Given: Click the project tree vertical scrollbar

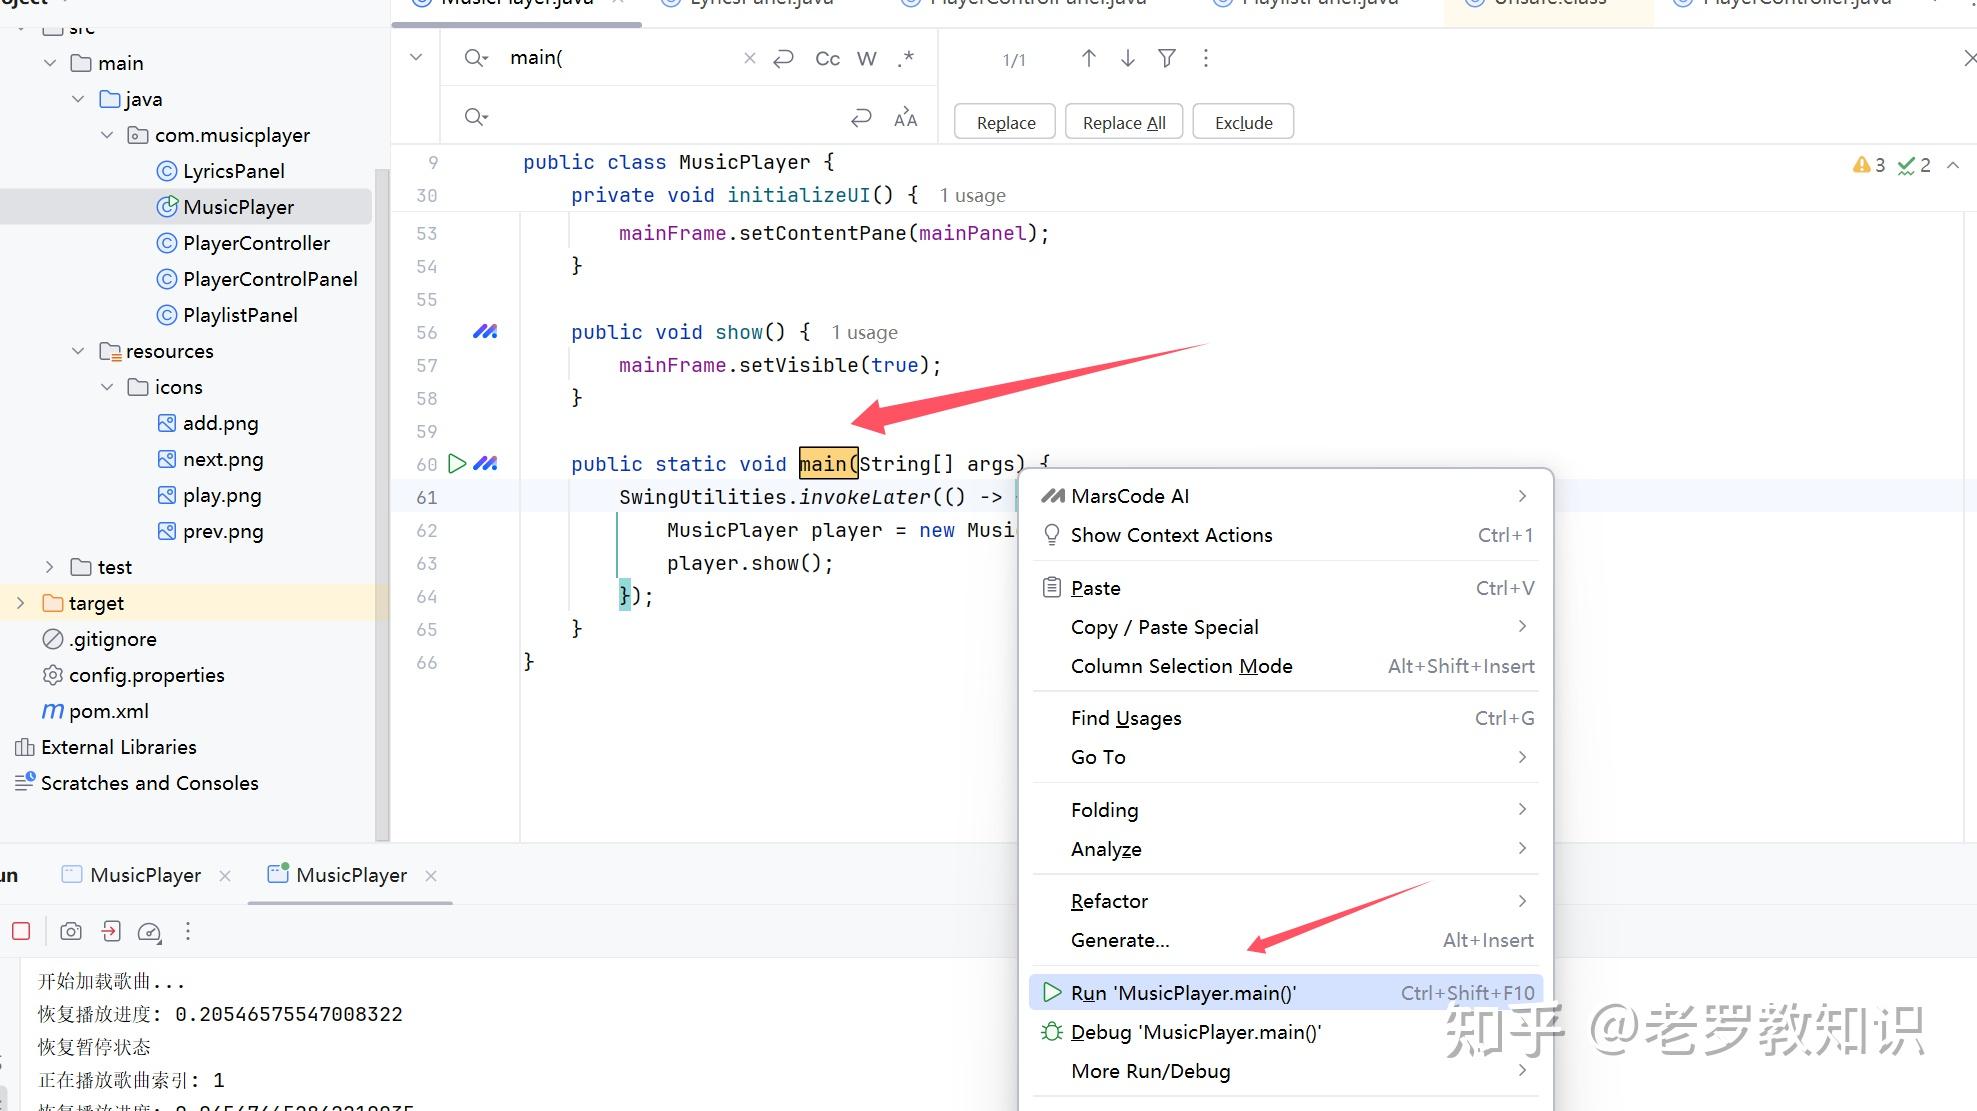Looking at the screenshot, I should click(381, 500).
